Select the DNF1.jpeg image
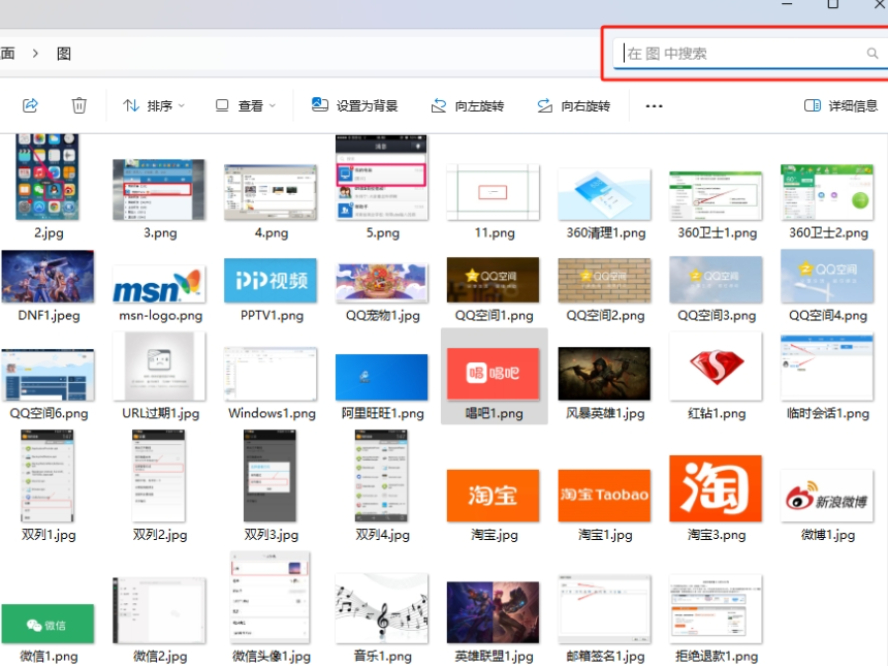 click(x=48, y=276)
